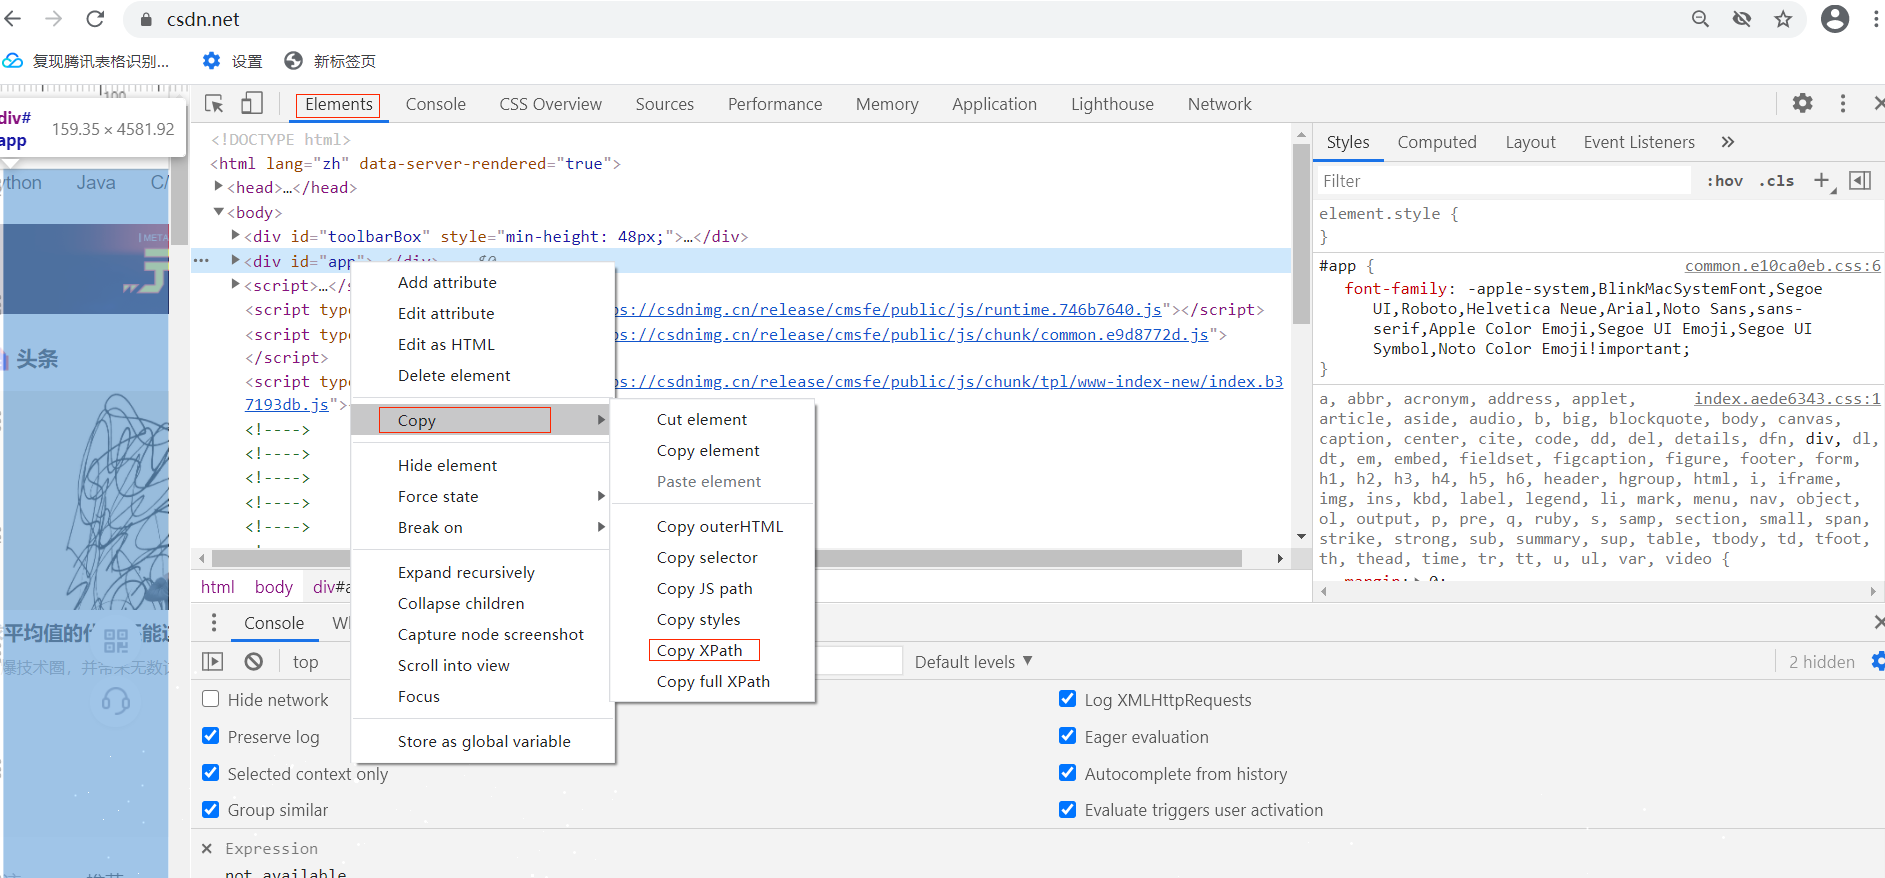1885x878 pixels.
Task: Toggle Autocomplete from history checkbox
Action: (1068, 773)
